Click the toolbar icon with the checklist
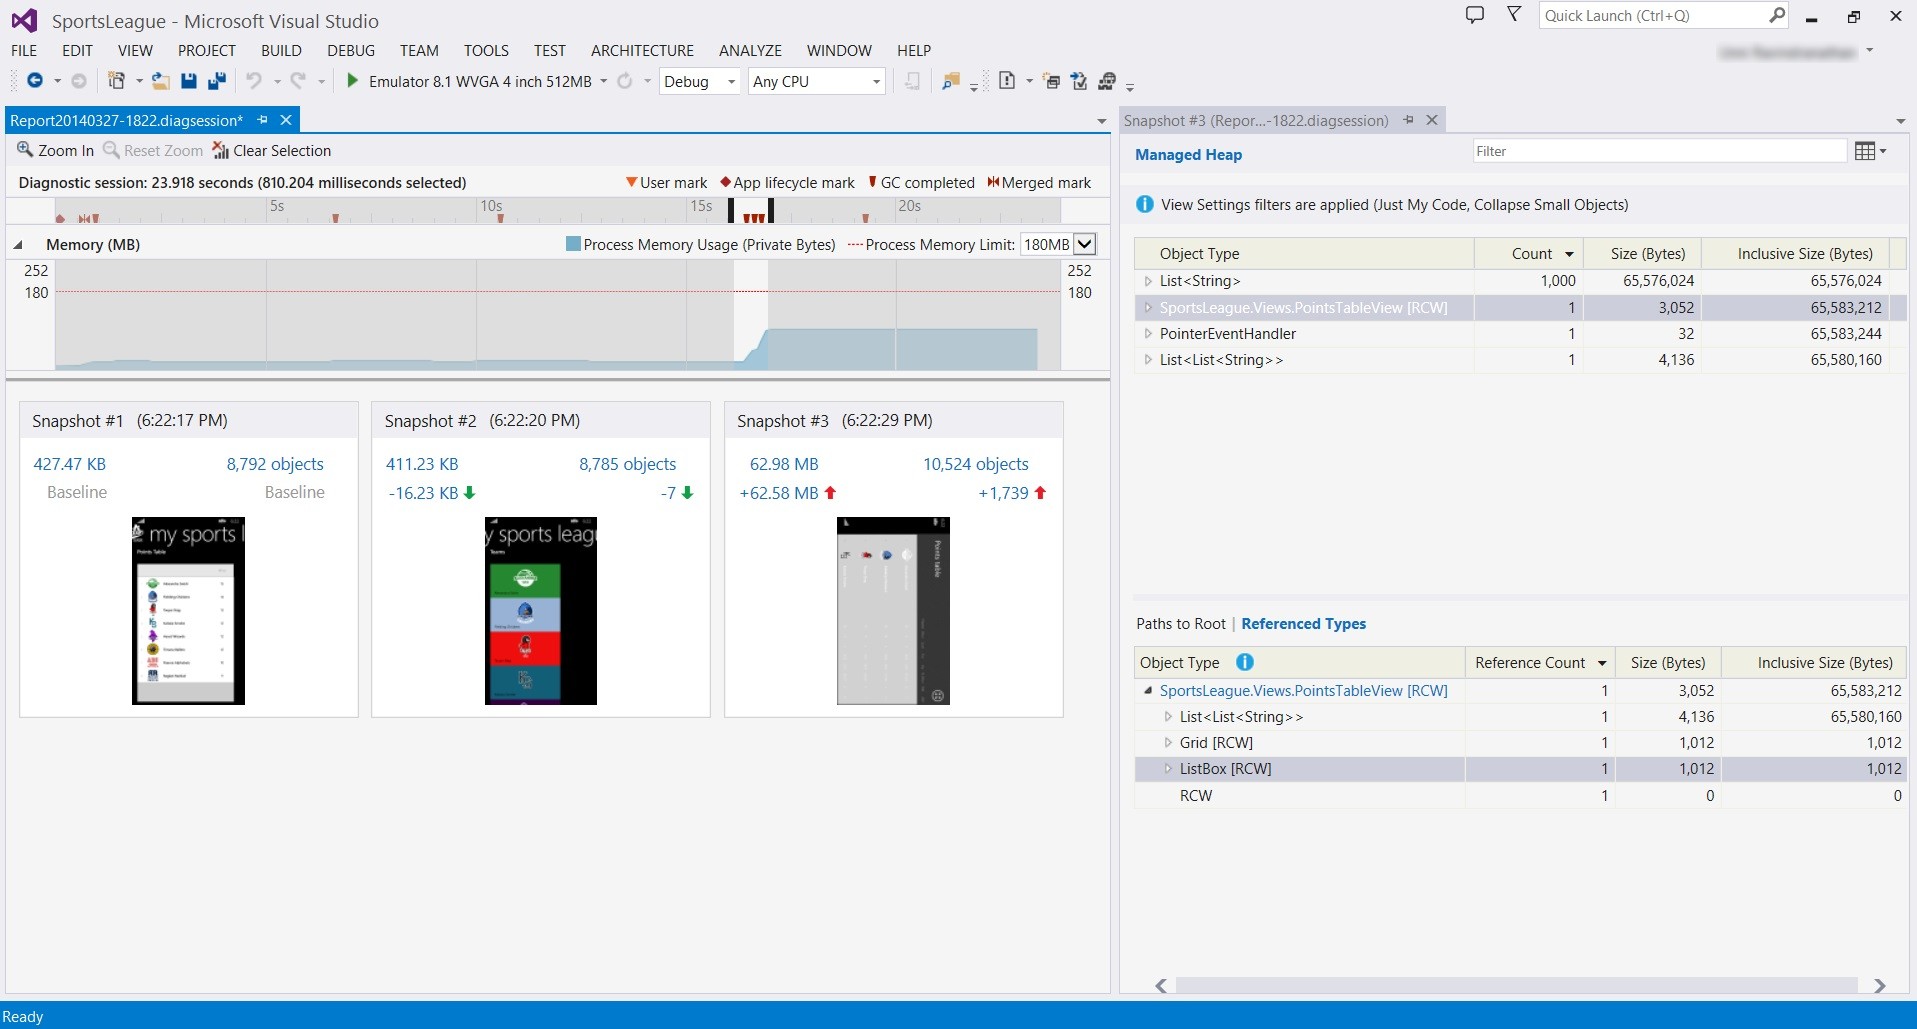1917x1029 pixels. [x=1079, y=81]
